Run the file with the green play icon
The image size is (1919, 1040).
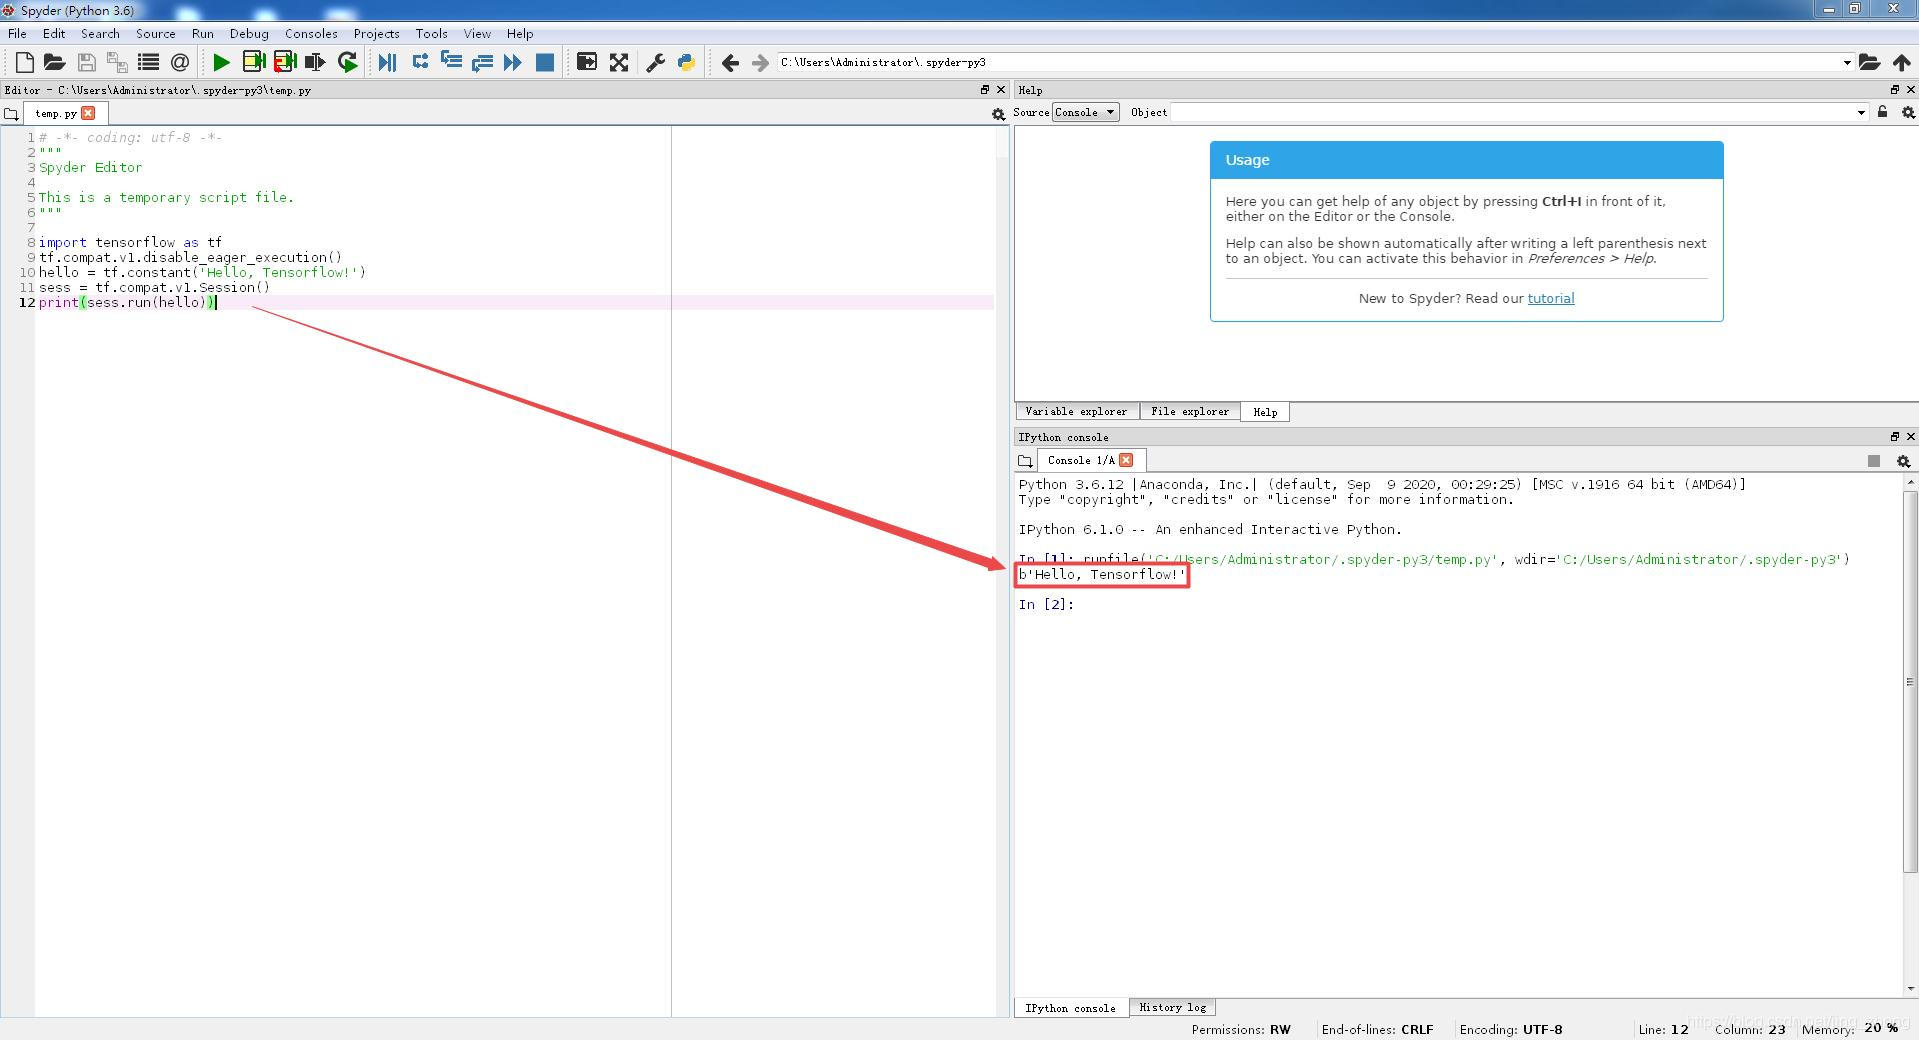(x=222, y=62)
